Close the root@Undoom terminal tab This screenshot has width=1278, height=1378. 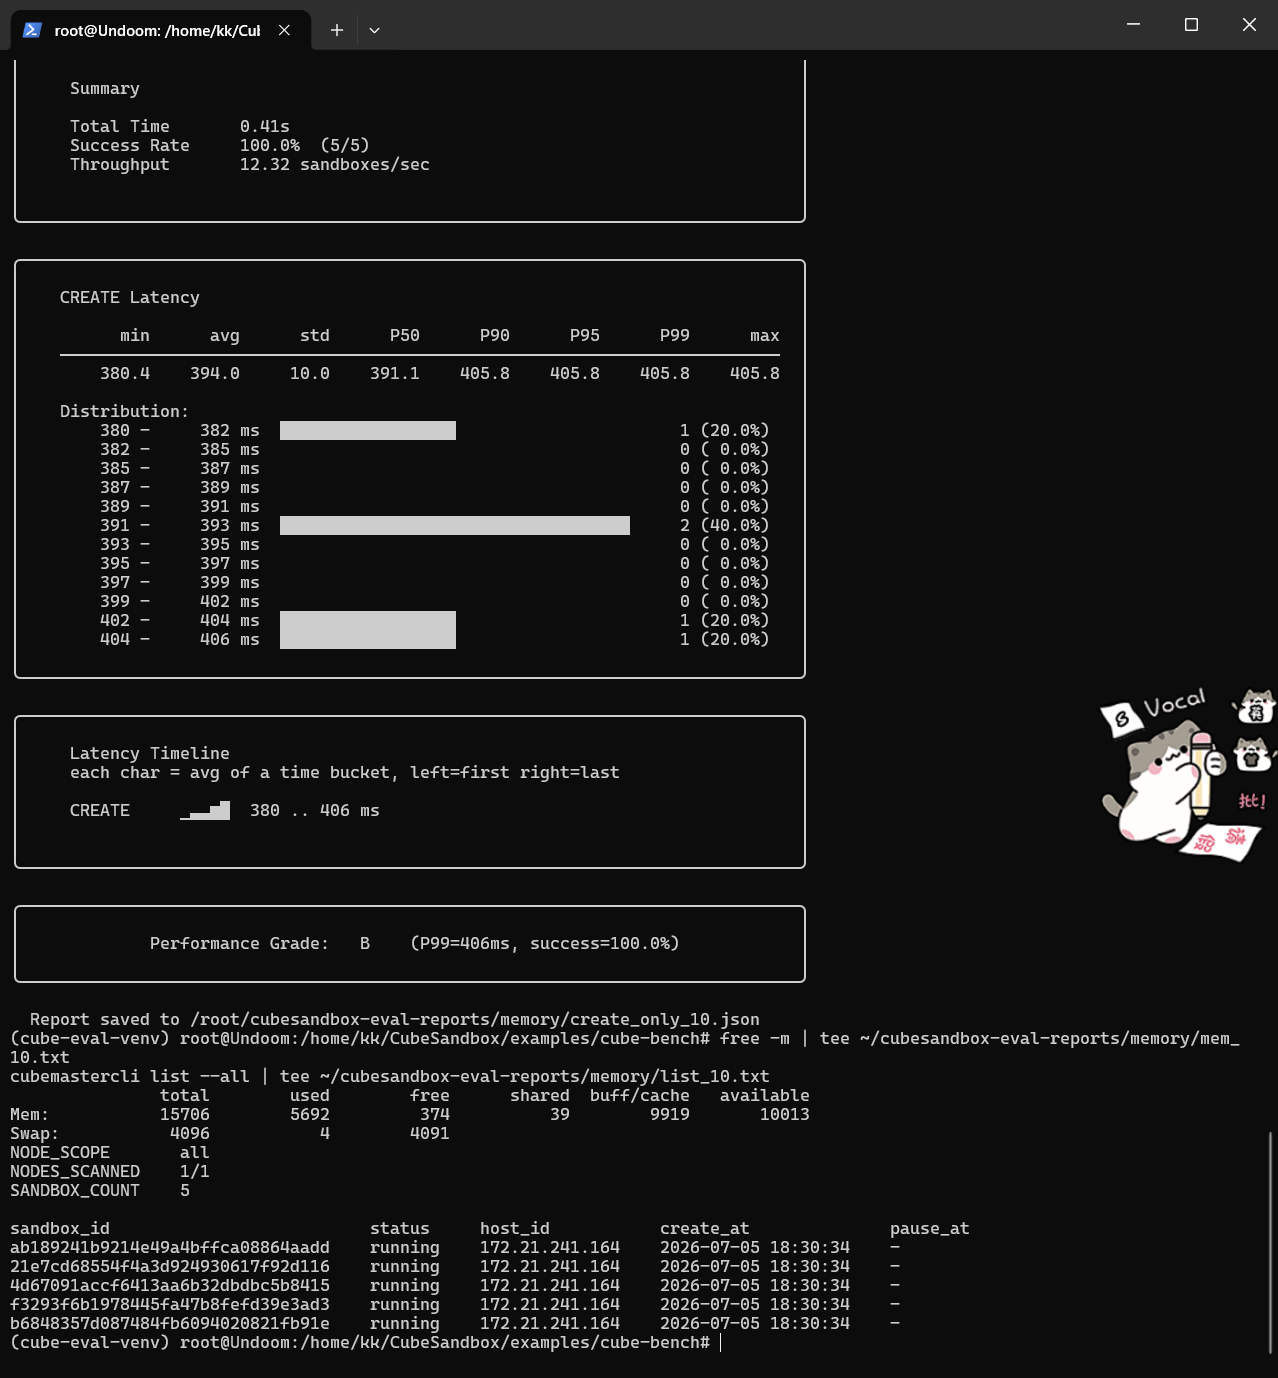pos(284,30)
